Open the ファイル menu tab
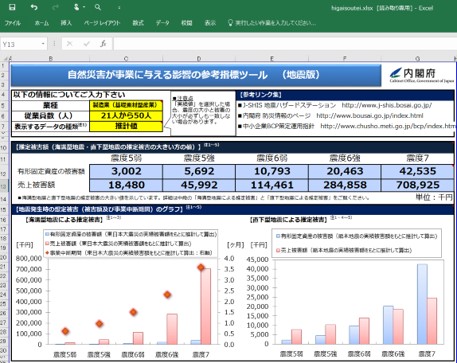Screen dimensions: 457x363 coord(13,23)
